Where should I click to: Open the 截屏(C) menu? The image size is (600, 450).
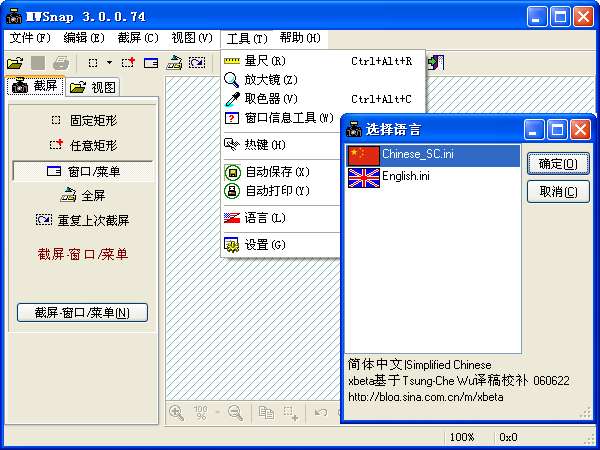tap(138, 38)
